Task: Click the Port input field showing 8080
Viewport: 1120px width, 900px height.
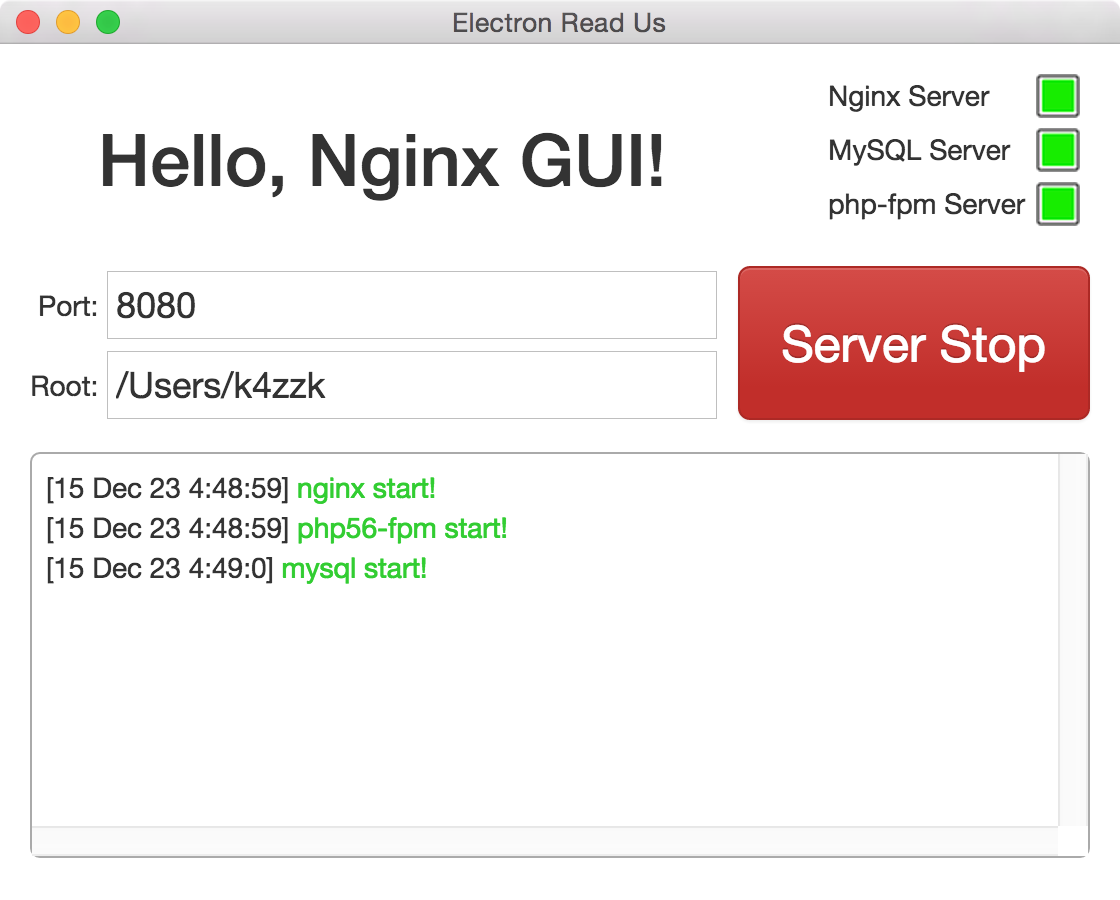Action: [x=410, y=305]
